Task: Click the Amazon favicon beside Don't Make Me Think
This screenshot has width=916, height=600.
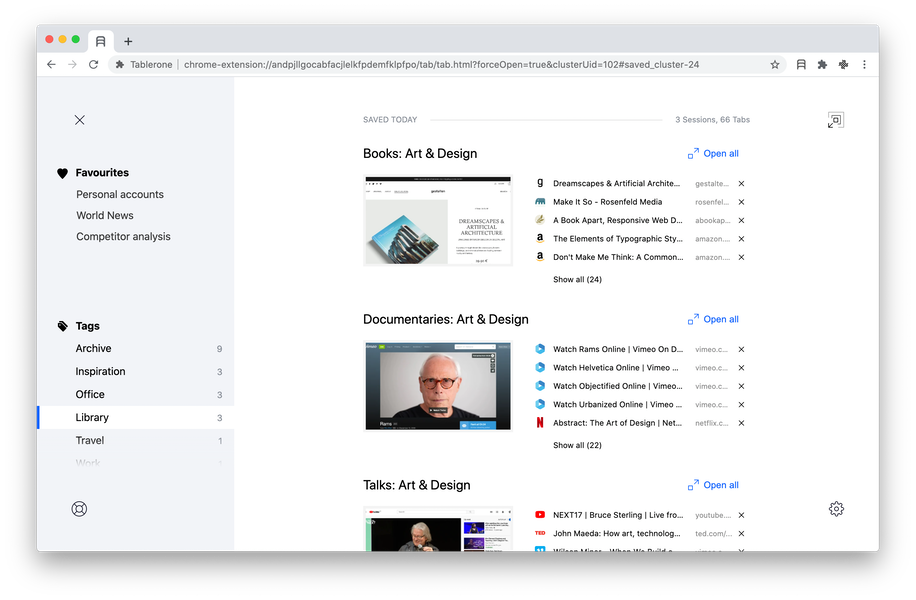Action: pos(539,257)
